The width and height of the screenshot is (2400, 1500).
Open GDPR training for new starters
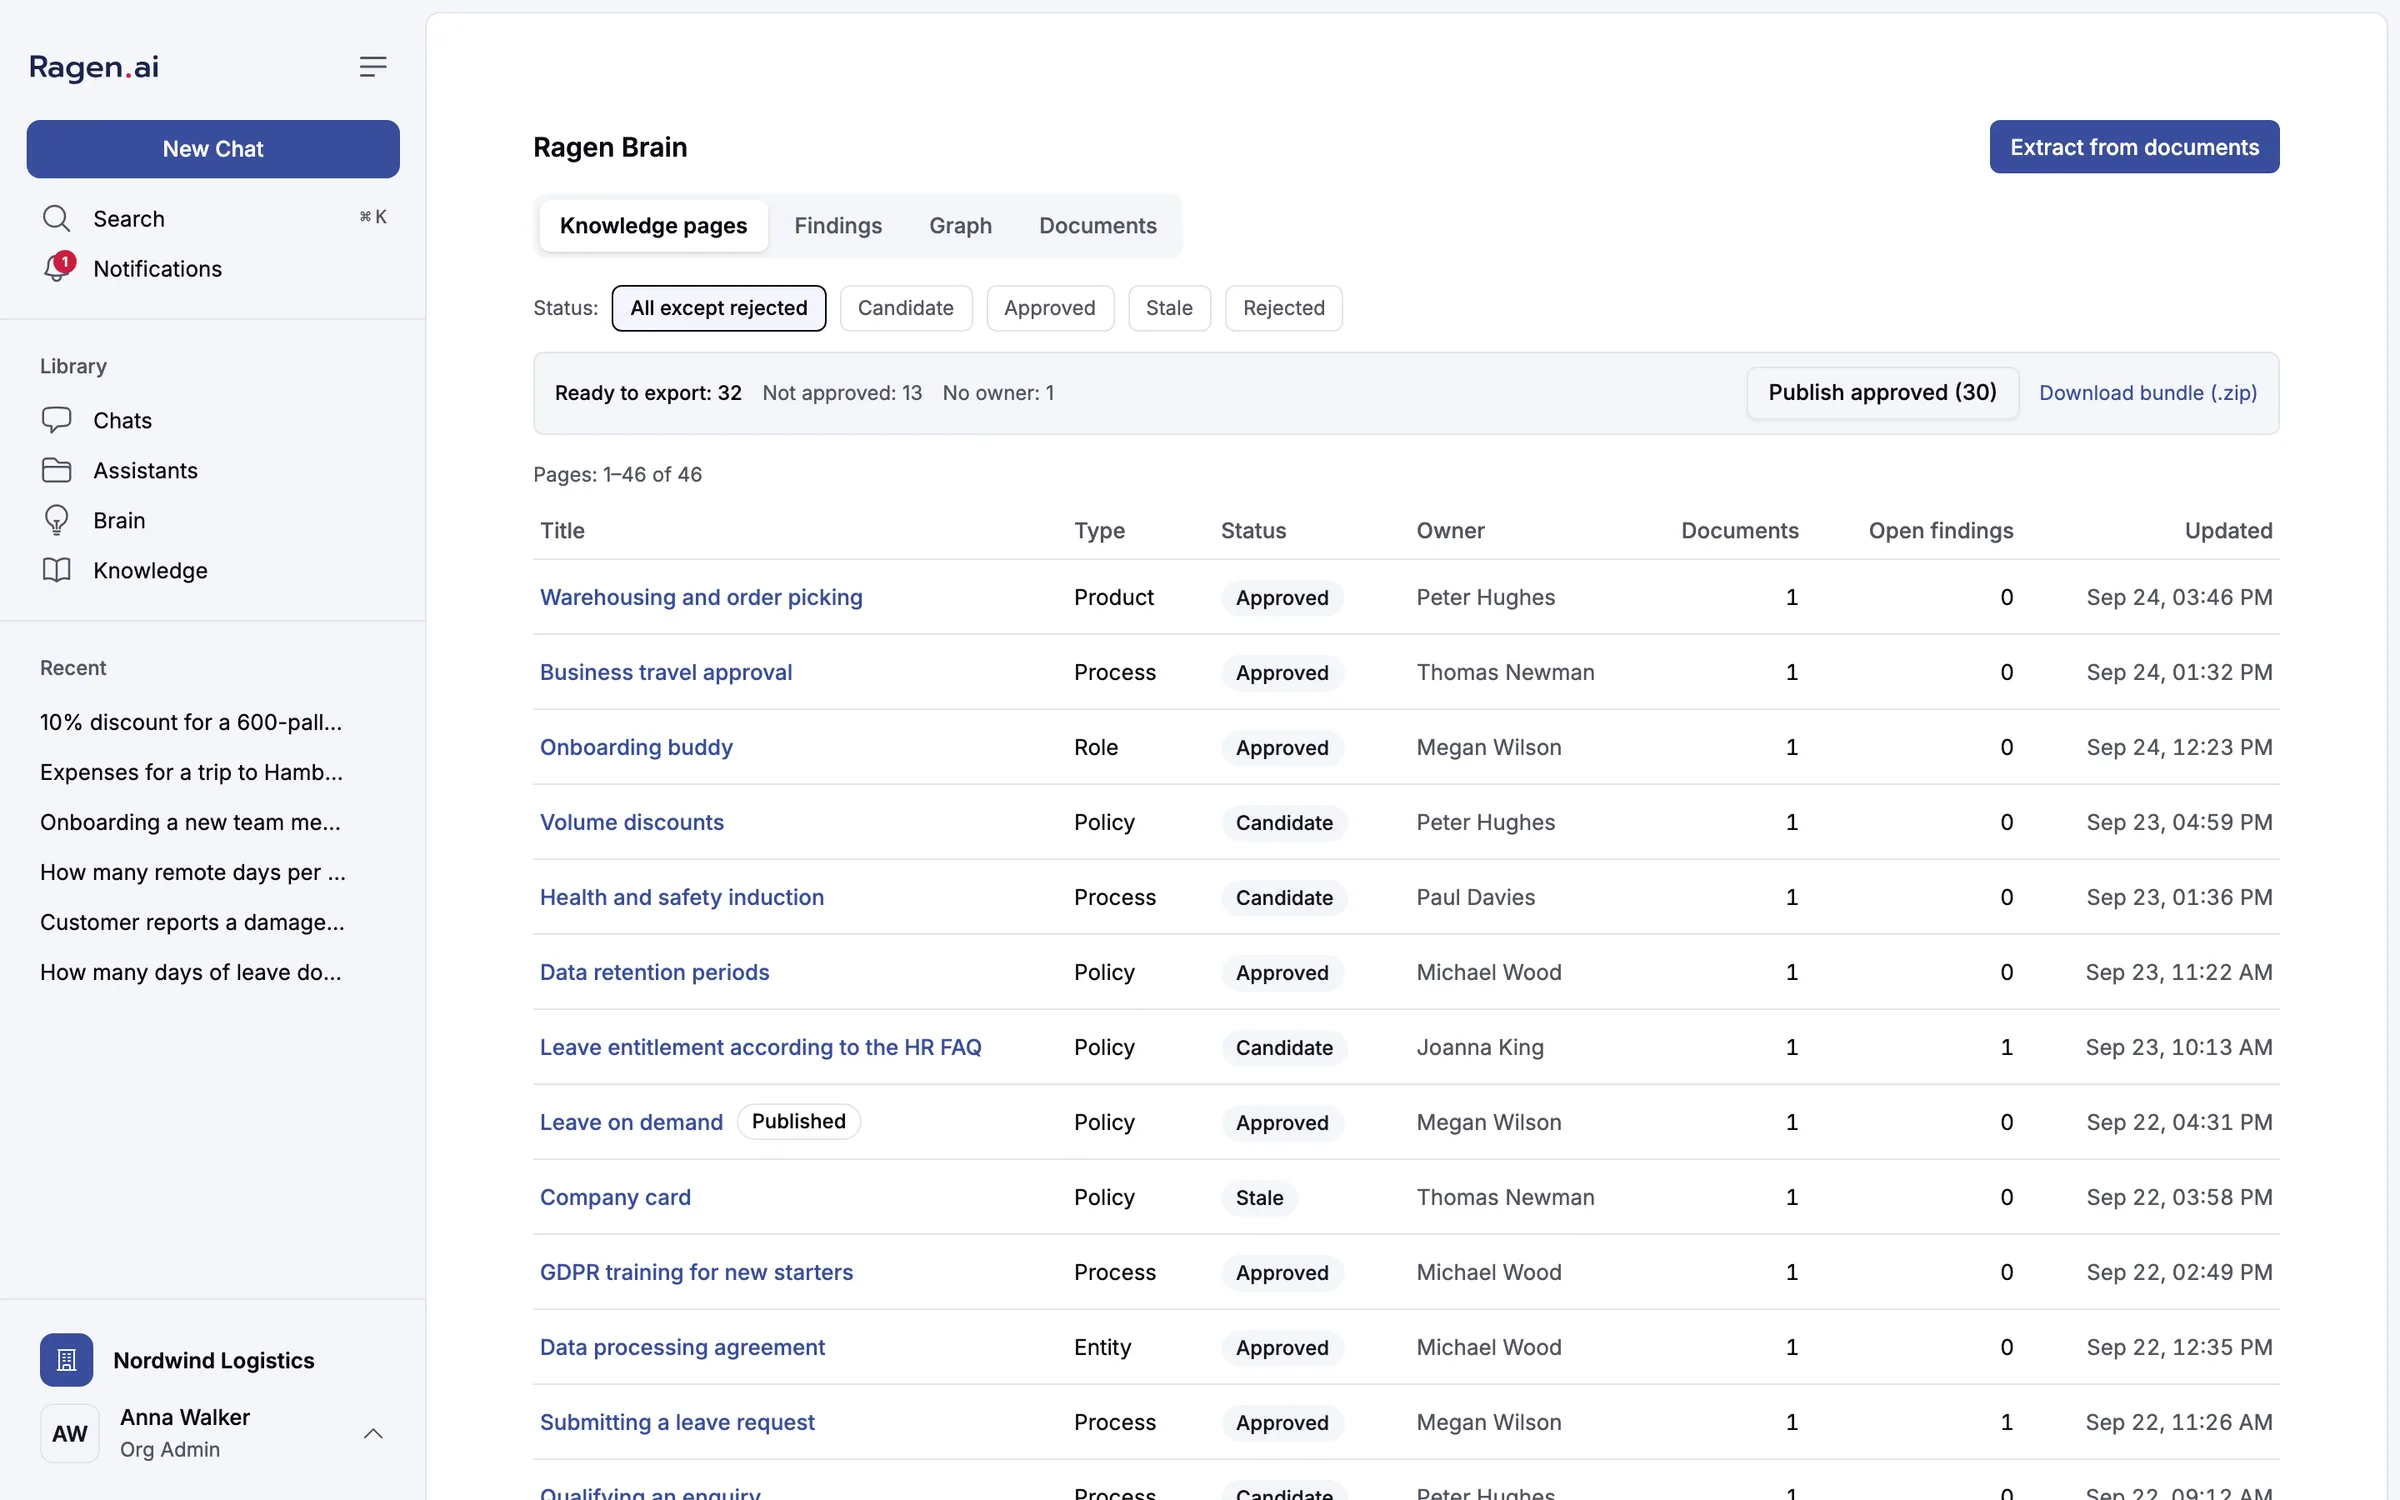point(696,1272)
